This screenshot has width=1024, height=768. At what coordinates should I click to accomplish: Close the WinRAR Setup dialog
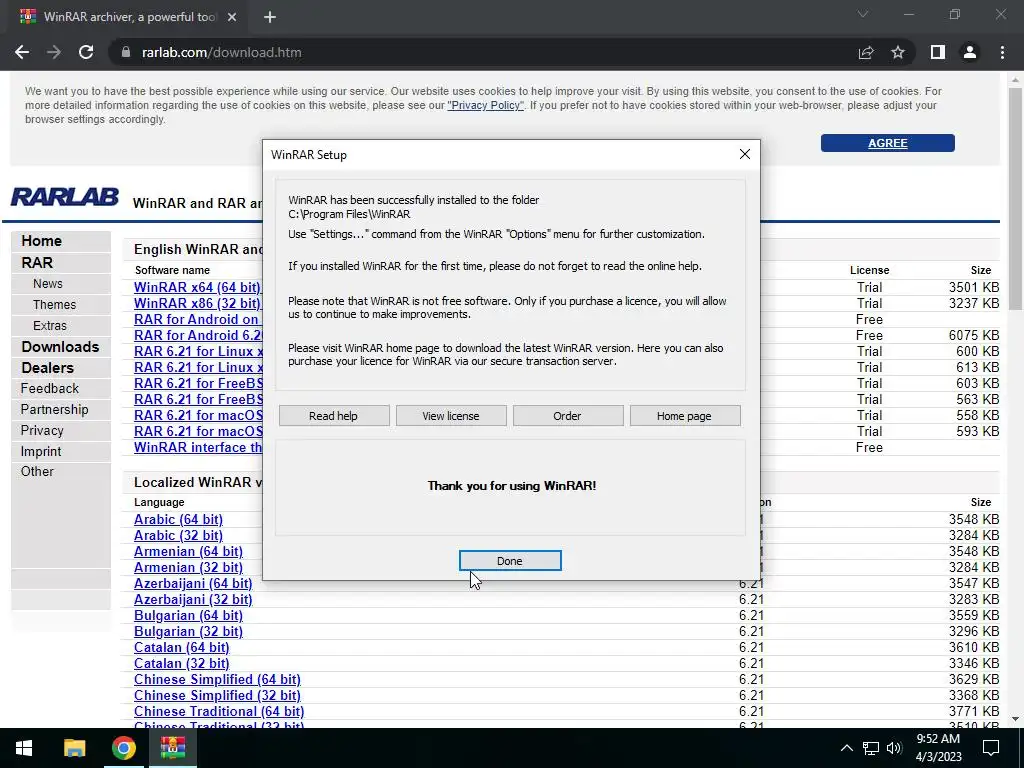(x=744, y=154)
